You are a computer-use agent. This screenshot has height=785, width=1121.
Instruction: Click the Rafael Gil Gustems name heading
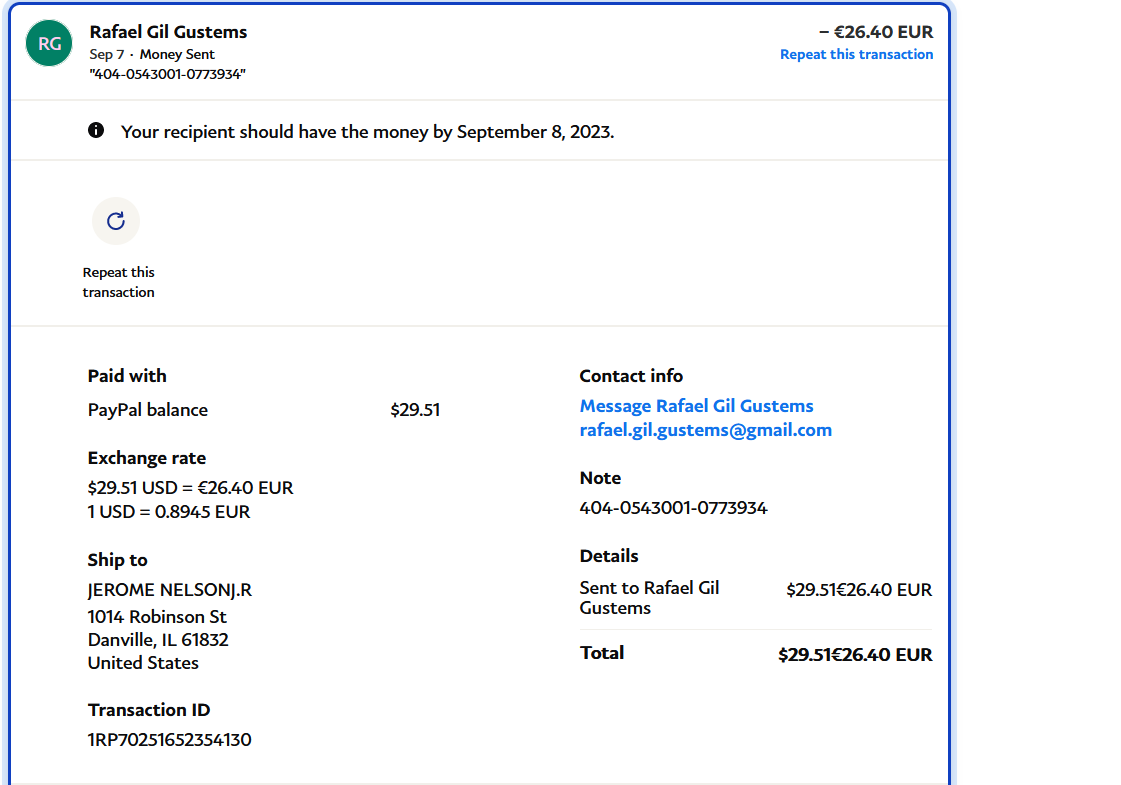point(168,32)
